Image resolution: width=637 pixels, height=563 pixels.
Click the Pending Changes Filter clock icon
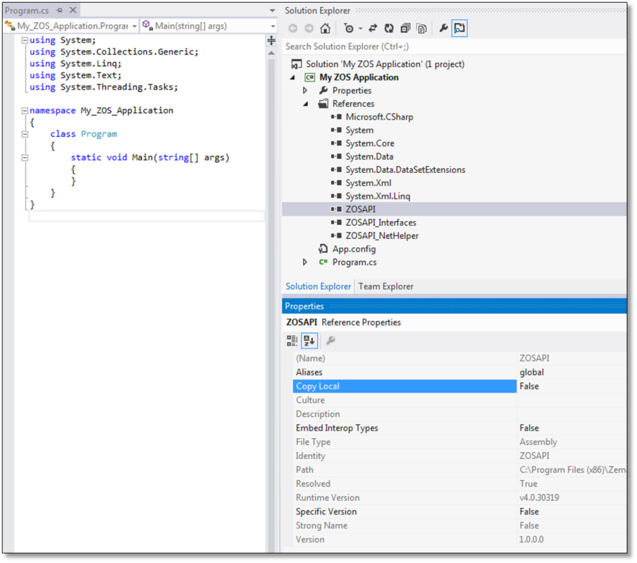349,28
